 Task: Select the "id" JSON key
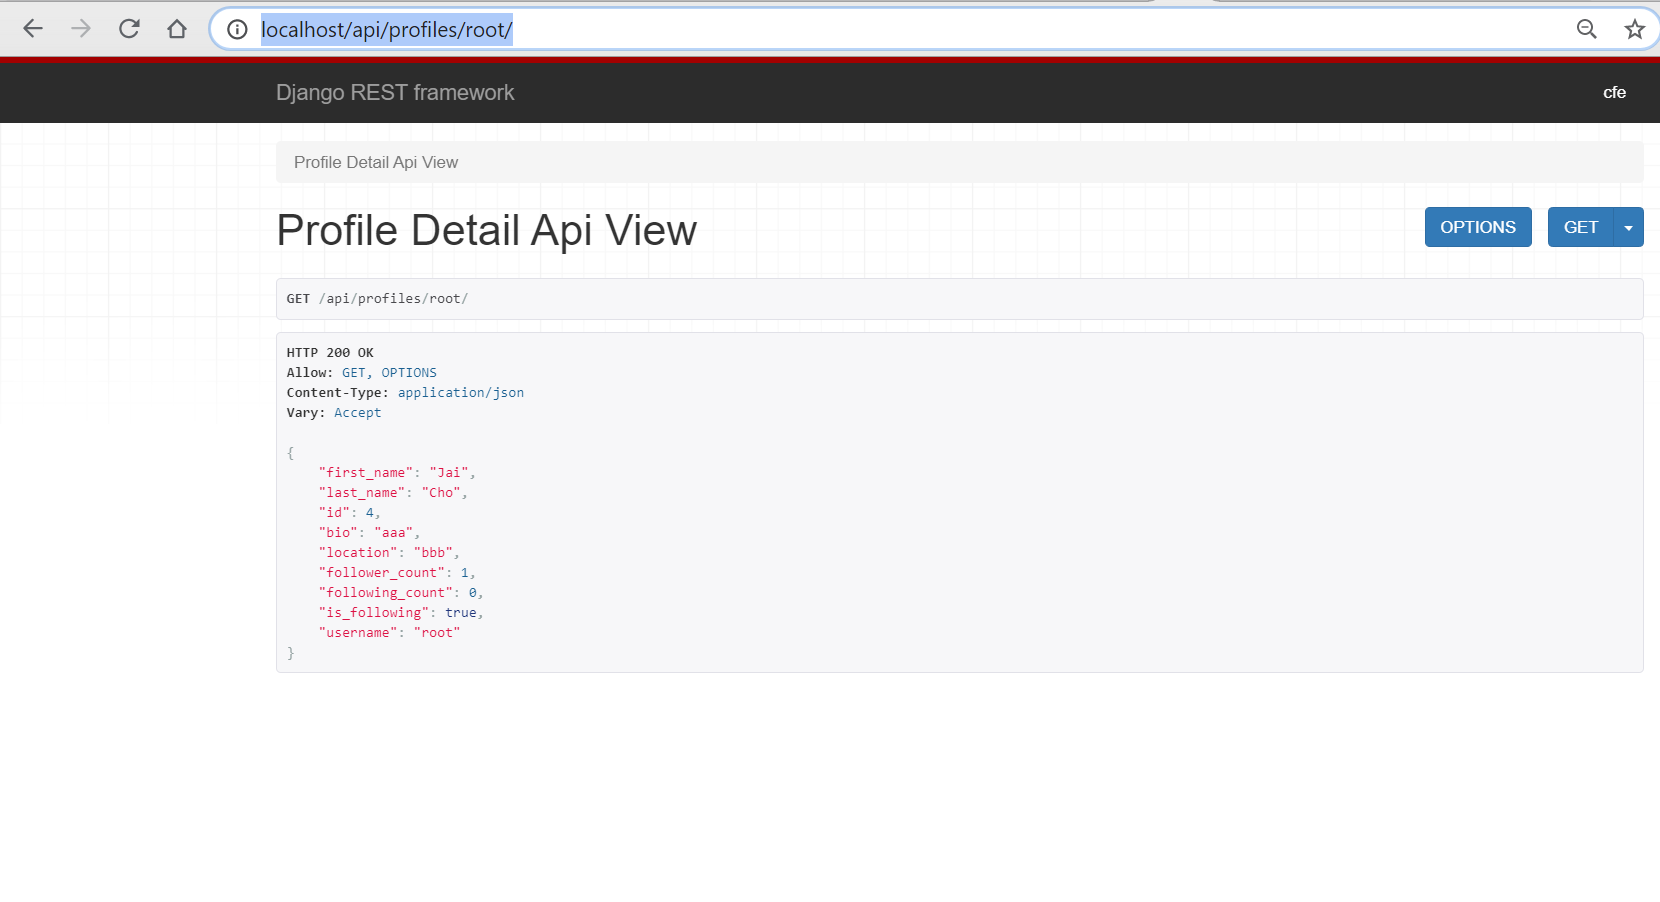(334, 513)
